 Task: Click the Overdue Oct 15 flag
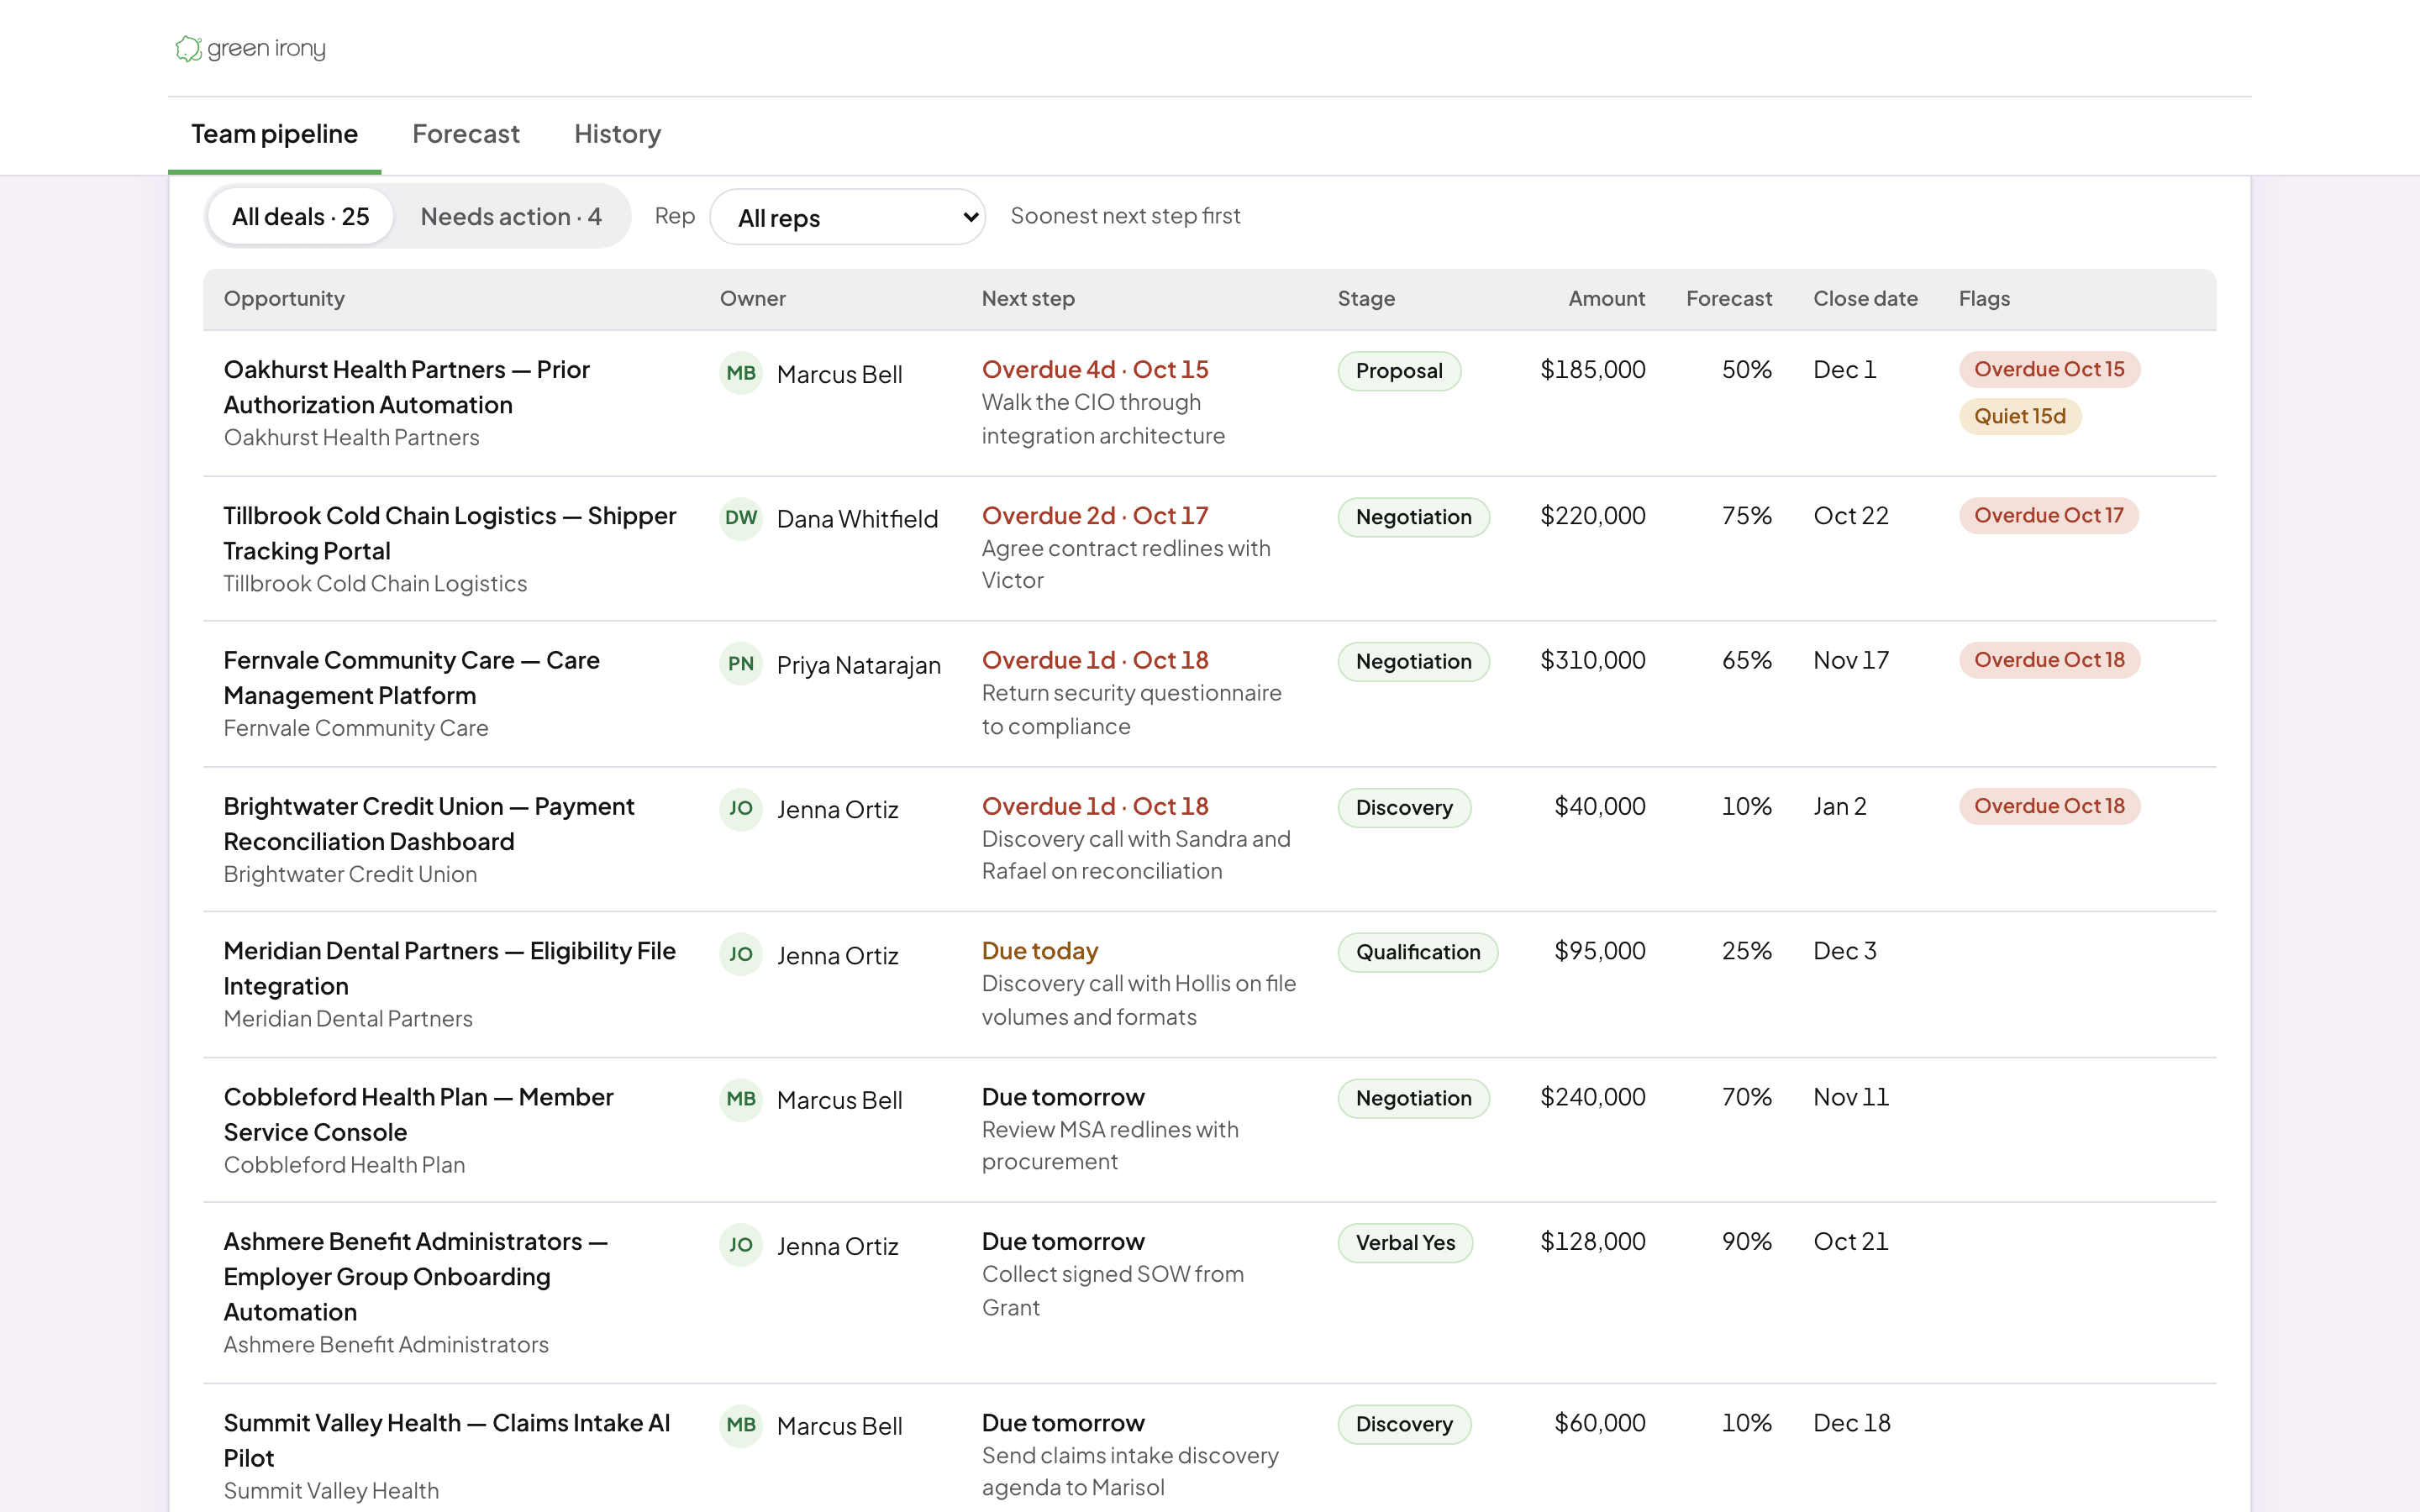click(x=2049, y=369)
